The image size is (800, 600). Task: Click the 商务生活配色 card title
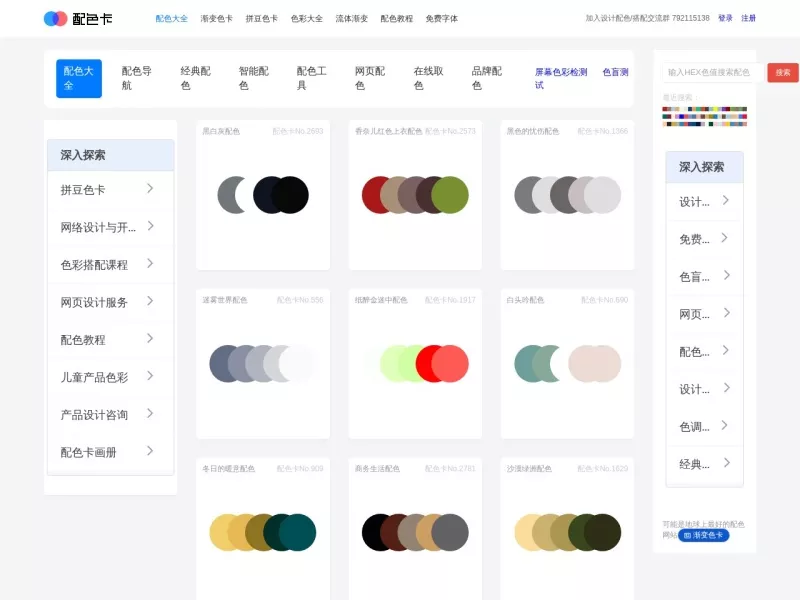pyautogui.click(x=377, y=468)
